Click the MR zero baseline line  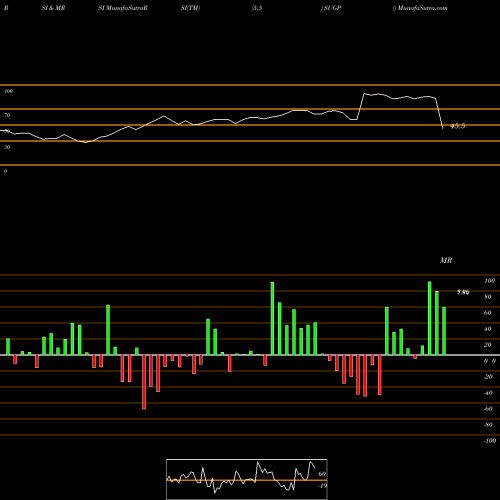click(250, 355)
